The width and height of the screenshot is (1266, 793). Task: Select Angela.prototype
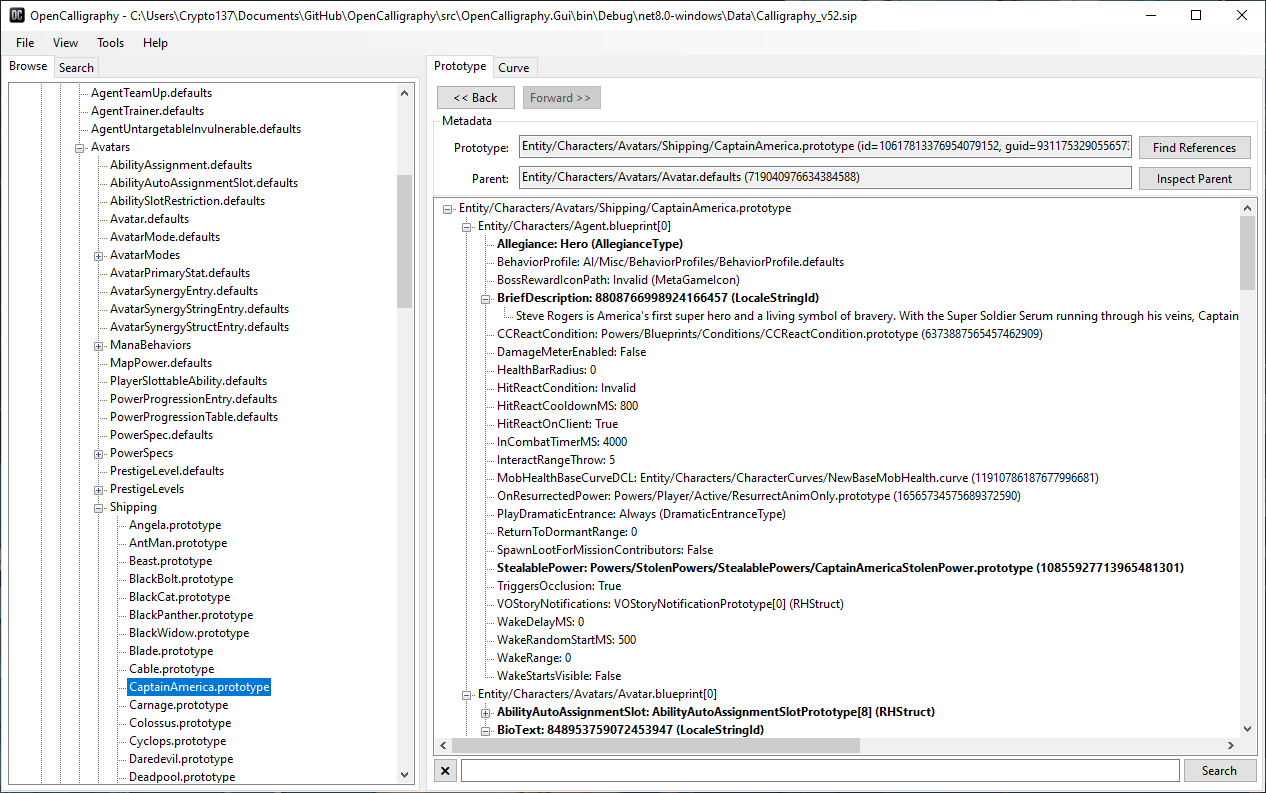175,525
